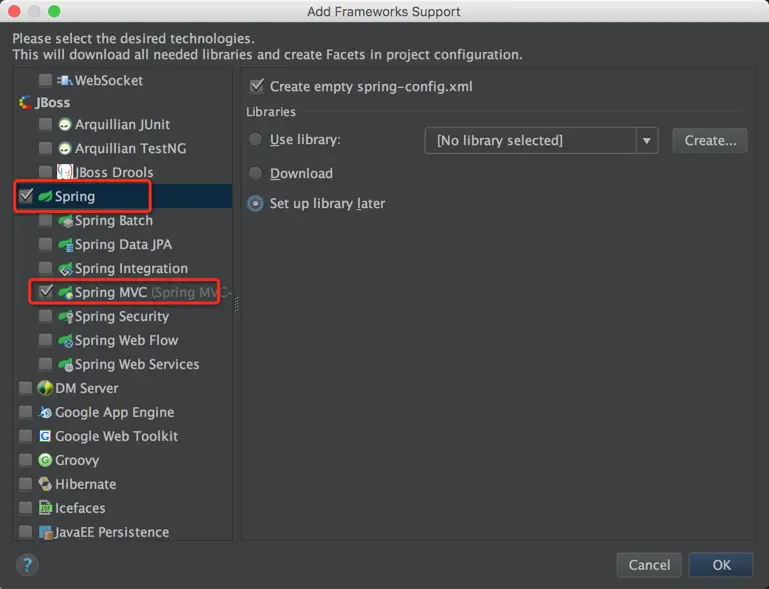
Task: Open help with the question mark icon
Action: [27, 564]
